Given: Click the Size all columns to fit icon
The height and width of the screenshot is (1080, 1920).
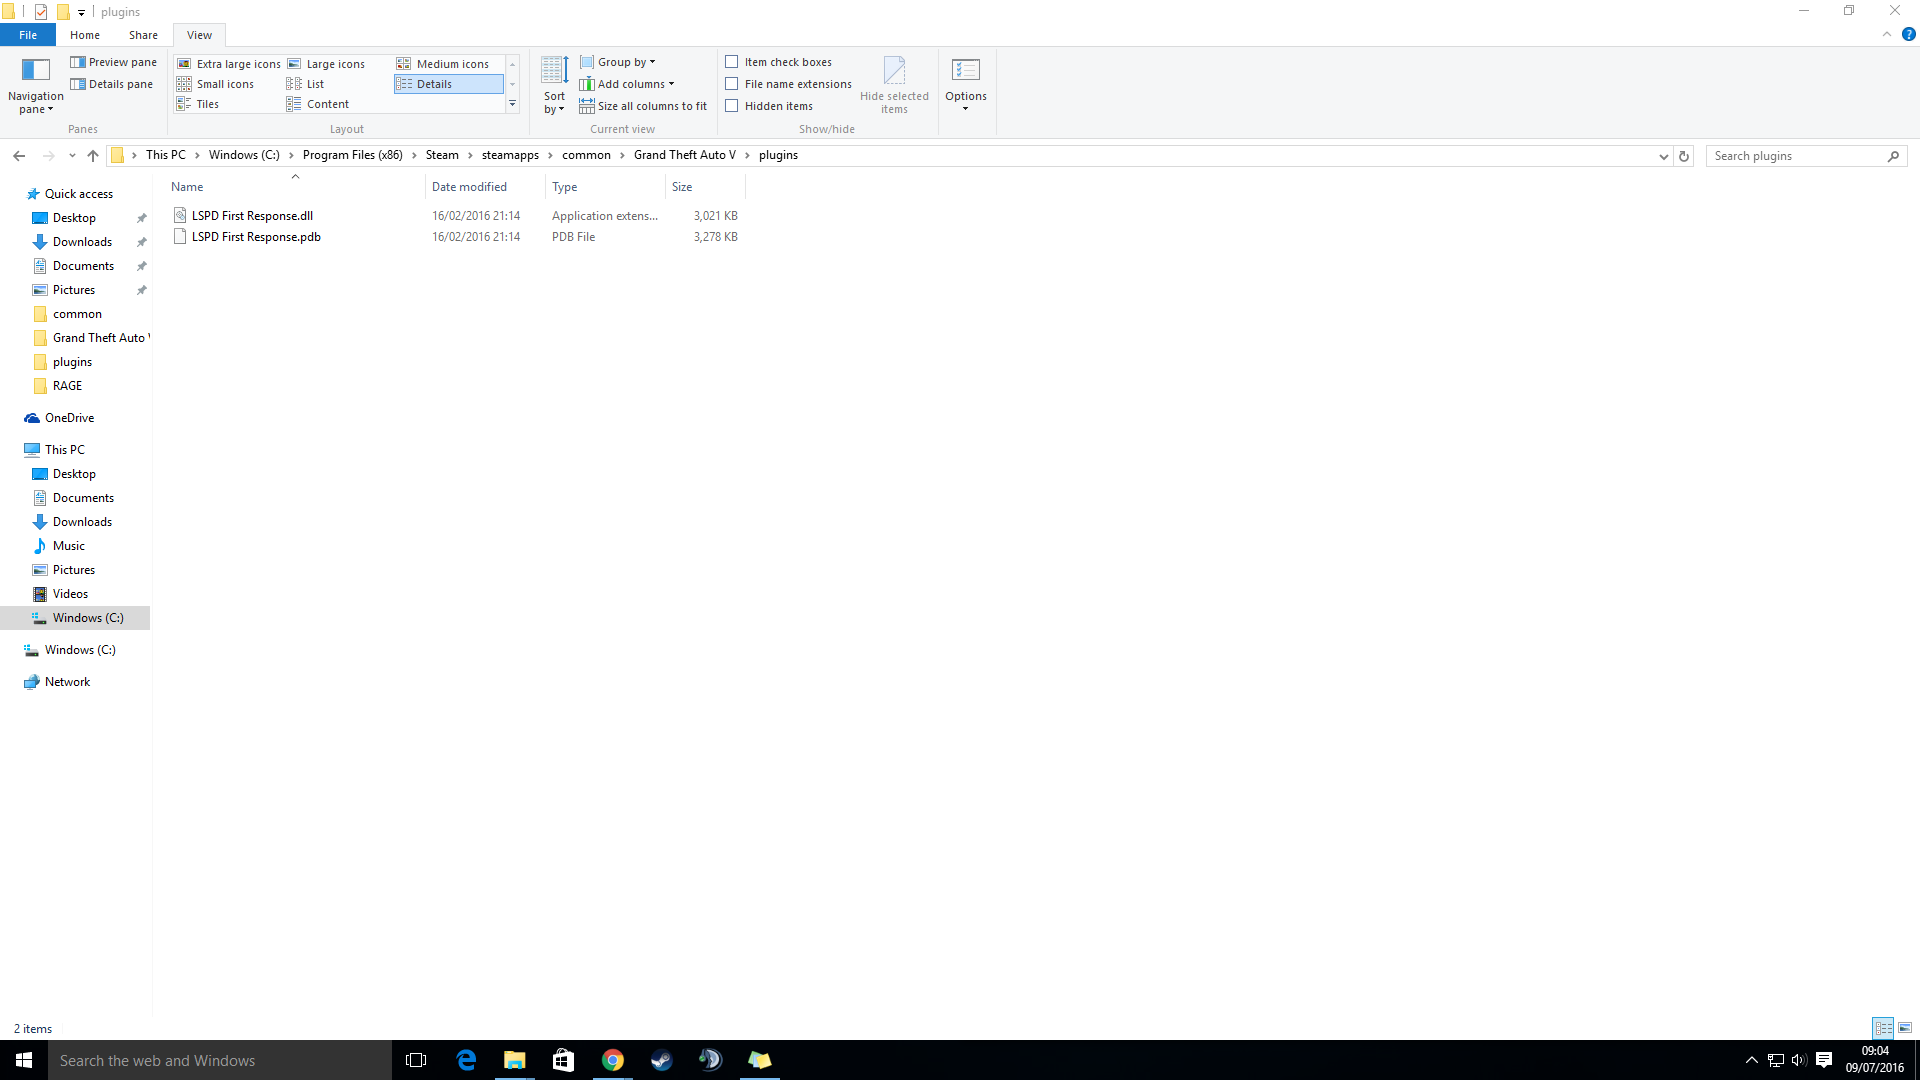Looking at the screenshot, I should [587, 106].
